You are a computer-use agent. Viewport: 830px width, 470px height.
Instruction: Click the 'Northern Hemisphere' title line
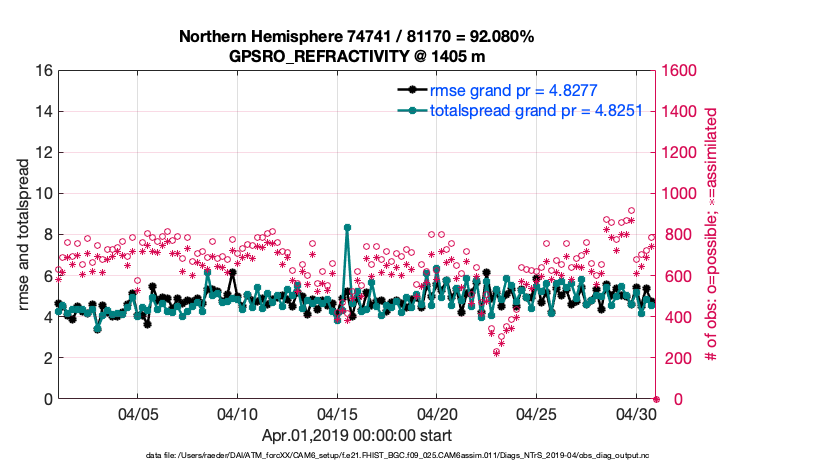(356, 36)
